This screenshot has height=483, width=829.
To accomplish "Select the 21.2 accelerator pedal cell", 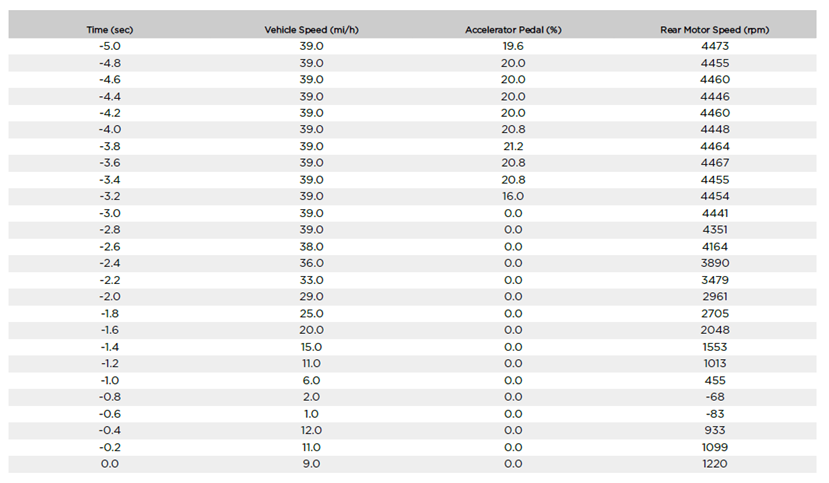I will [513, 146].
